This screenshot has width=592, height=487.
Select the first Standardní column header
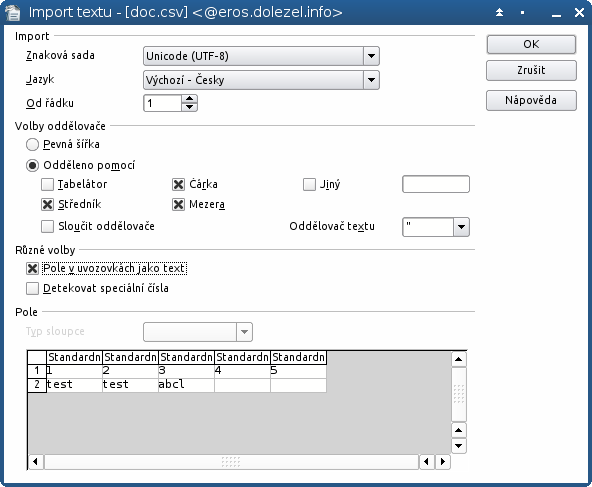click(x=74, y=357)
